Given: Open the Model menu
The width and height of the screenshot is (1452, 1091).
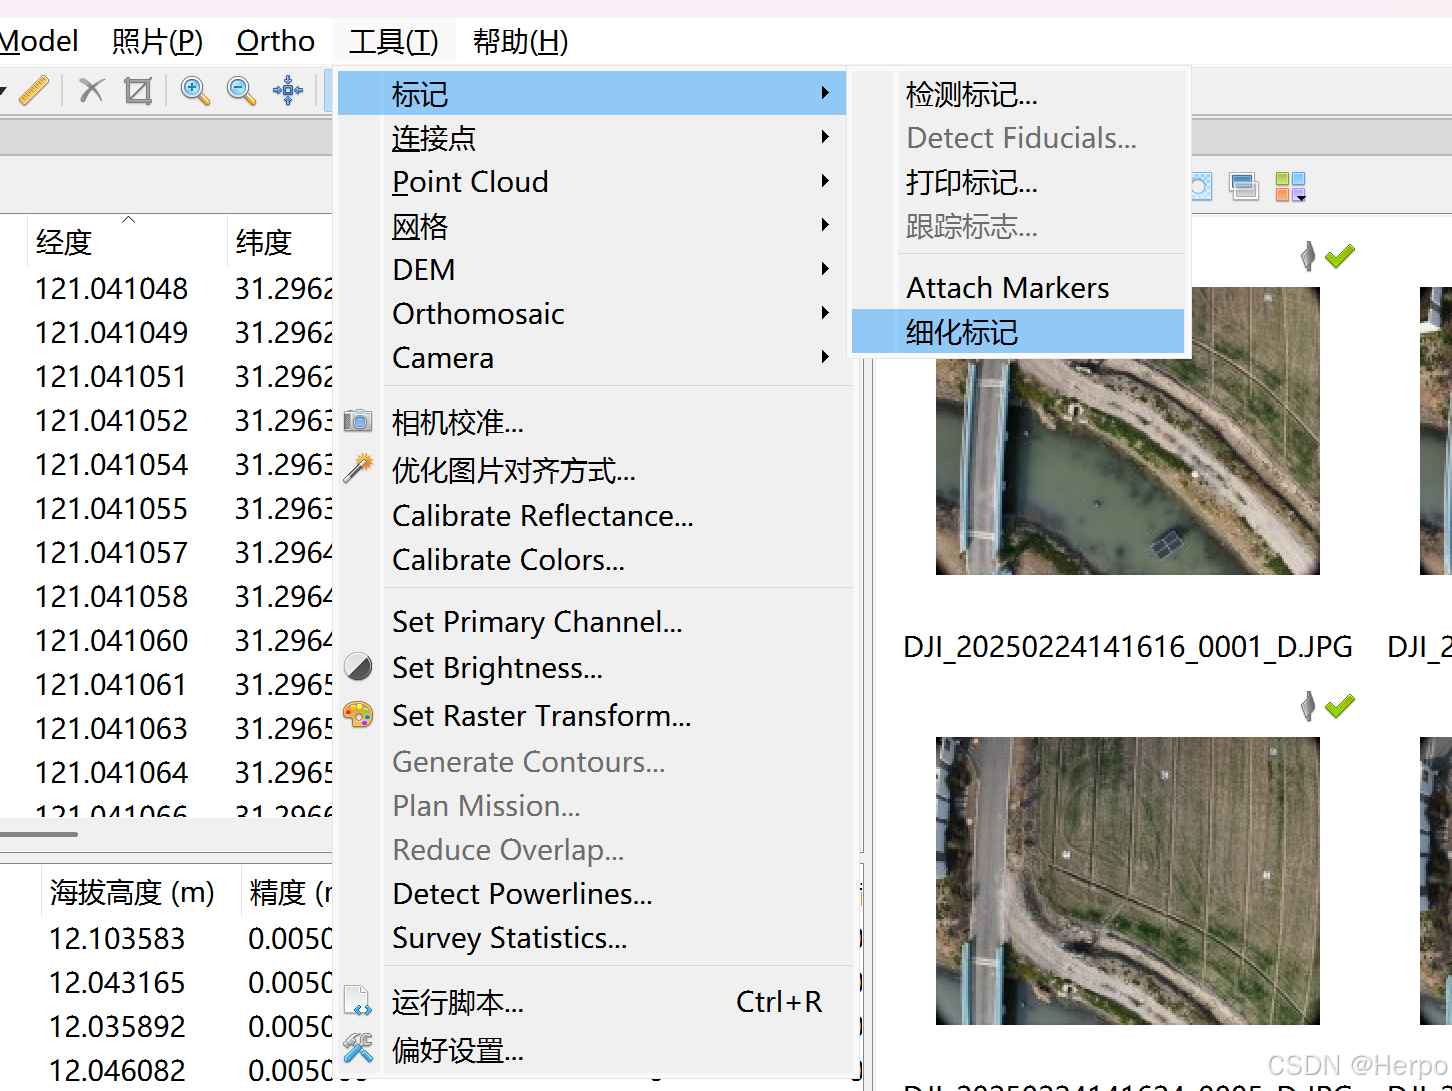Looking at the screenshot, I should [38, 41].
